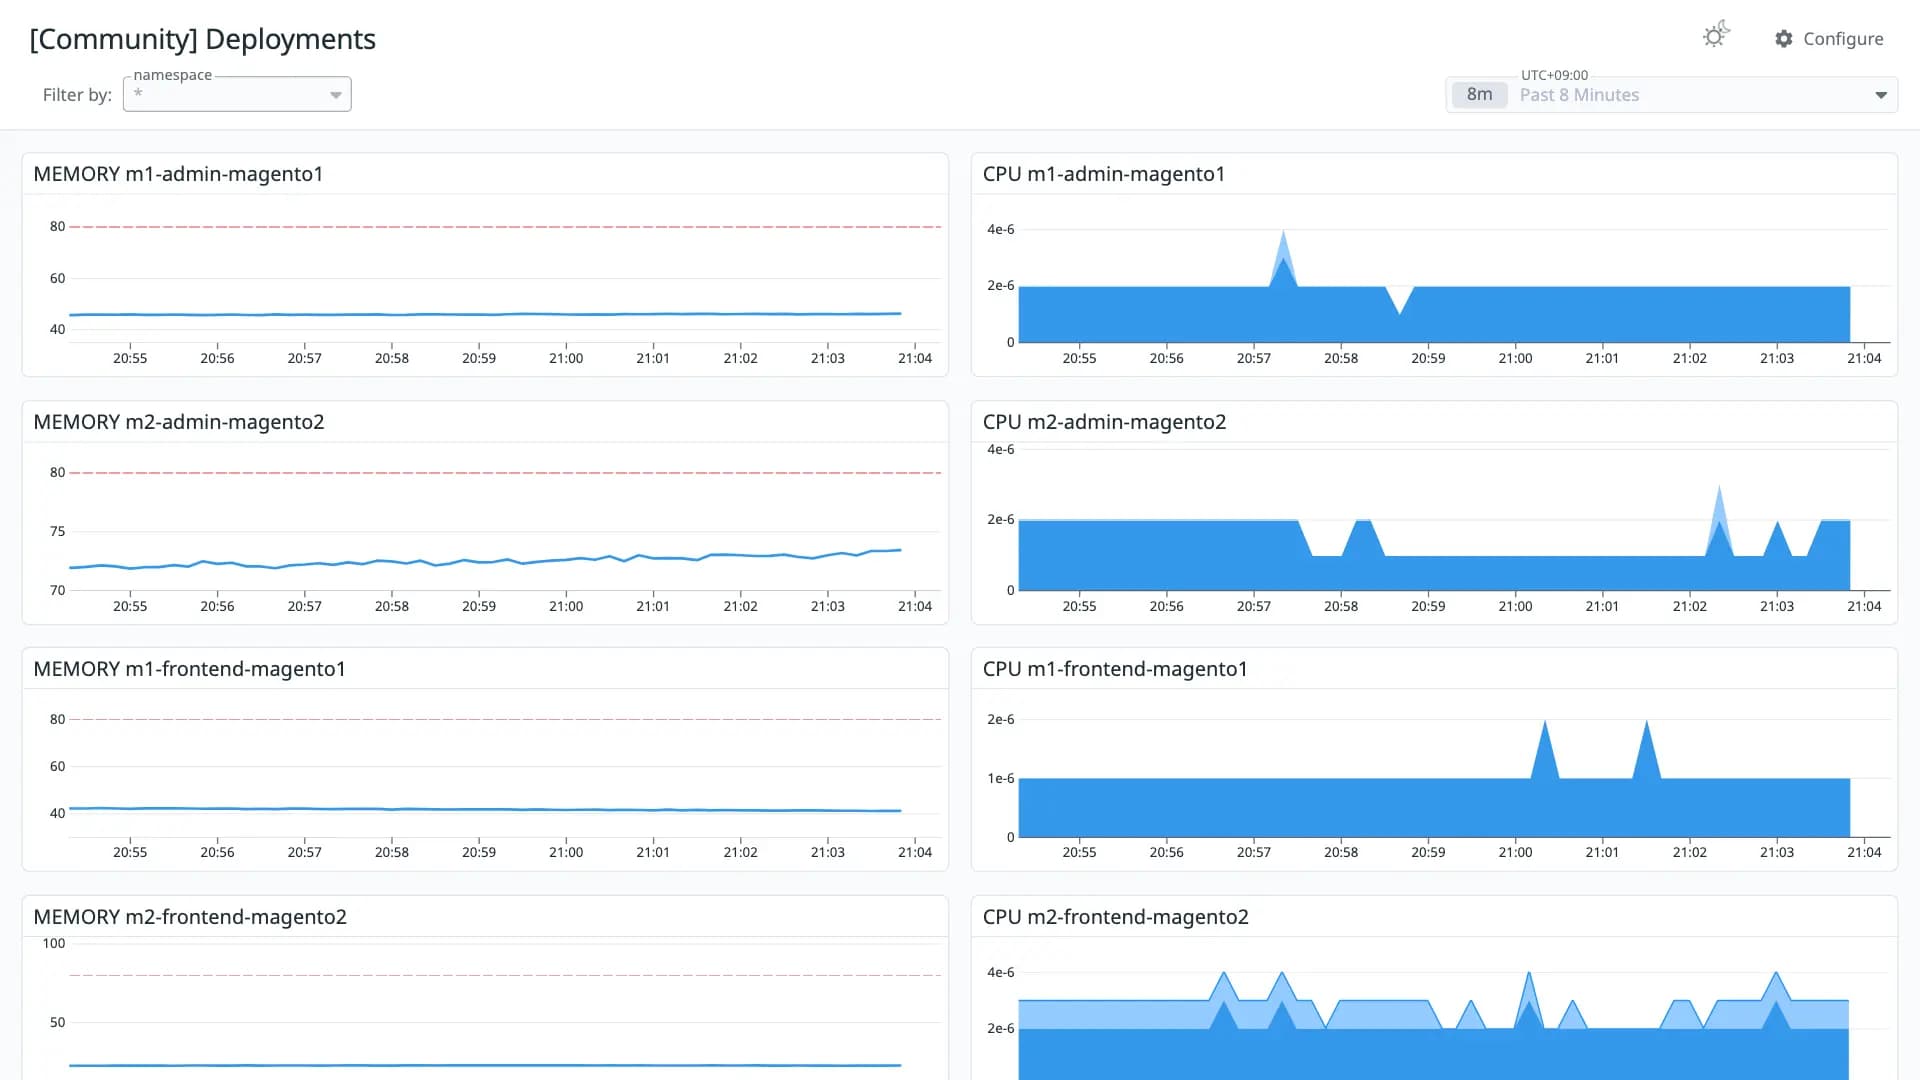This screenshot has width=1920, height=1080.
Task: Expand the time range dropdown arrow
Action: click(1881, 95)
